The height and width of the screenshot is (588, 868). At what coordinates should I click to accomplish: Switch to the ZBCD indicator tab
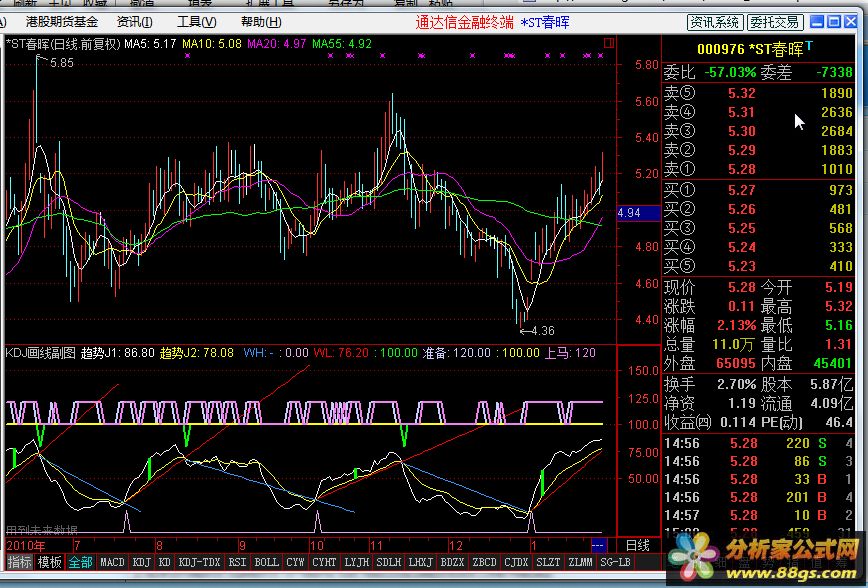484,562
